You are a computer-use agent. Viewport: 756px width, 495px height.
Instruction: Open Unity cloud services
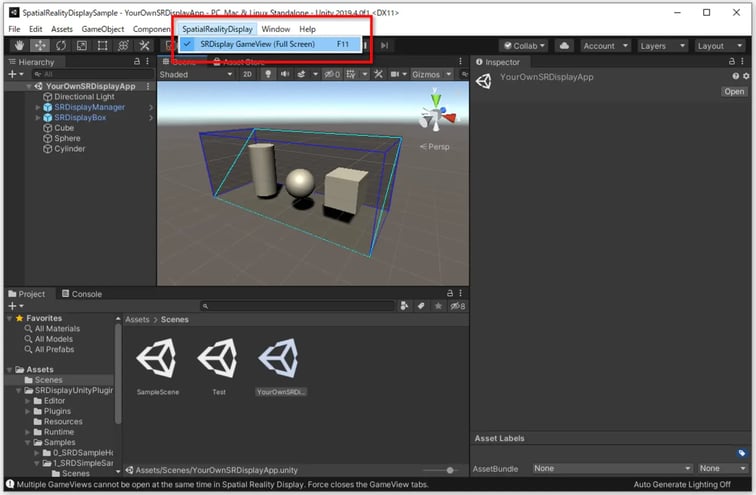click(x=564, y=46)
